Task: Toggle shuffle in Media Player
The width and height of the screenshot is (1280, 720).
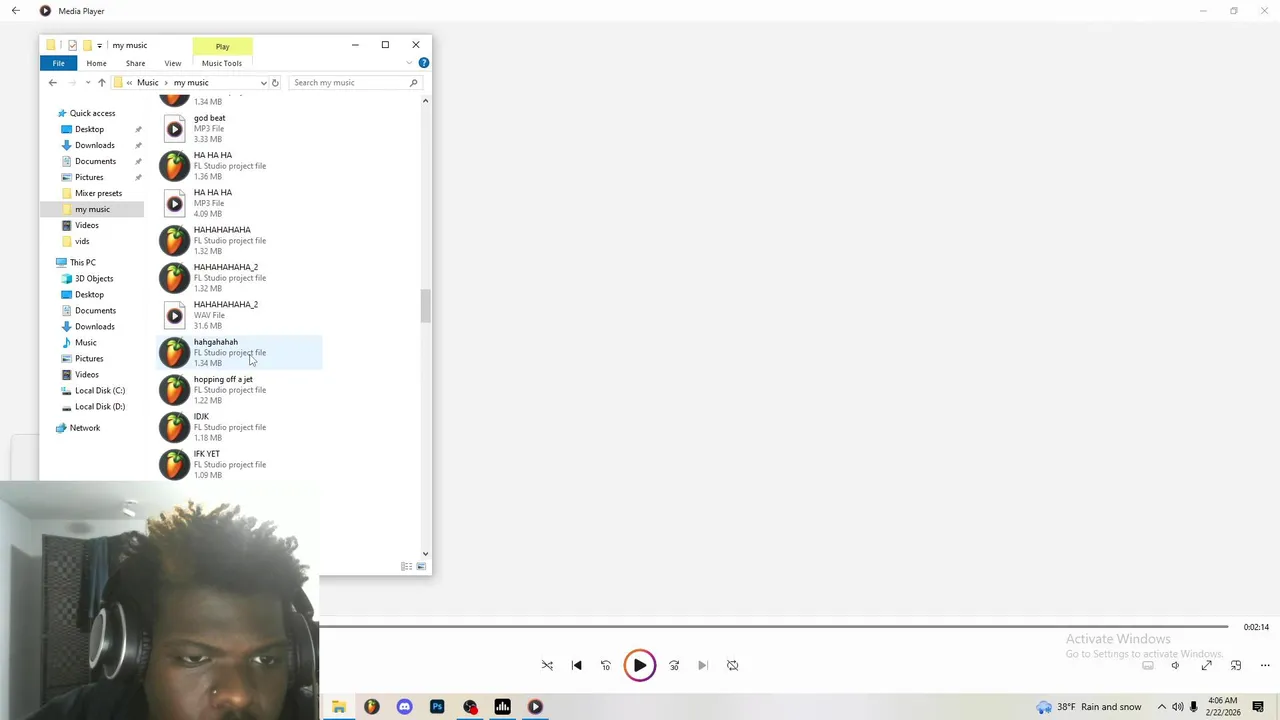Action: point(547,665)
